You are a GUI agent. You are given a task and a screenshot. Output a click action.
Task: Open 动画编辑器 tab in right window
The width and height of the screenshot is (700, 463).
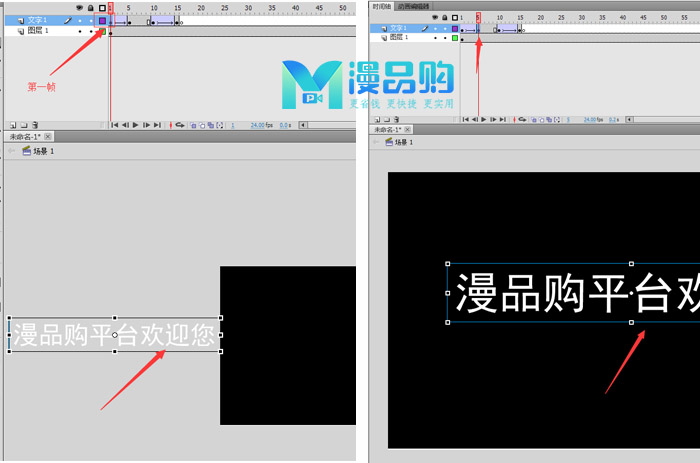(x=413, y=6)
